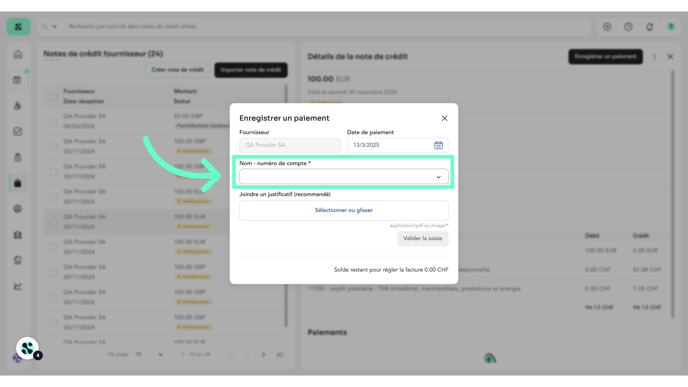
Task: Click the help widget bubble bottom-left
Action: click(27, 348)
